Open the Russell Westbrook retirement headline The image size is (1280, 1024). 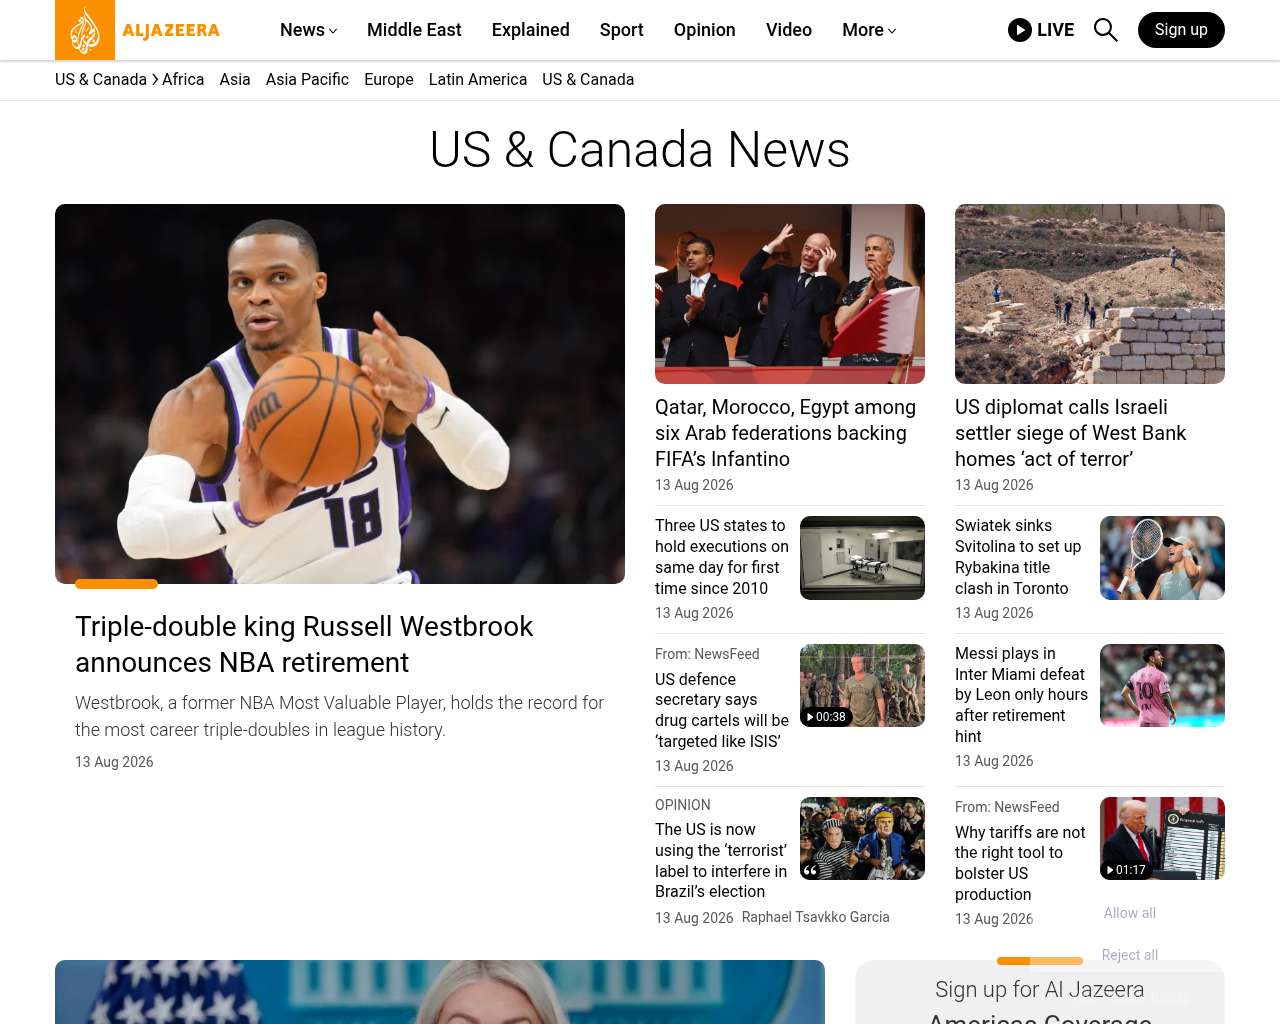pyautogui.click(x=304, y=644)
